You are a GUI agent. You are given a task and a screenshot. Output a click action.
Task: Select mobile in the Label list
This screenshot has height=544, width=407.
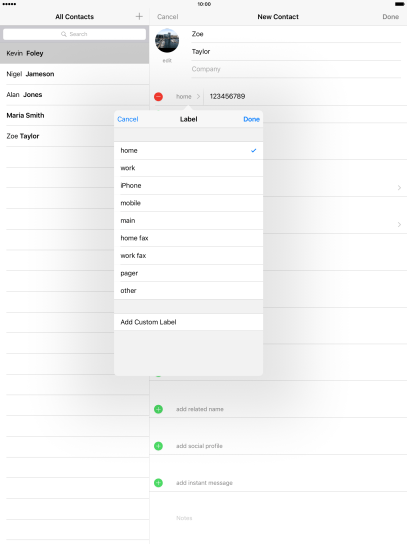[x=188, y=203]
